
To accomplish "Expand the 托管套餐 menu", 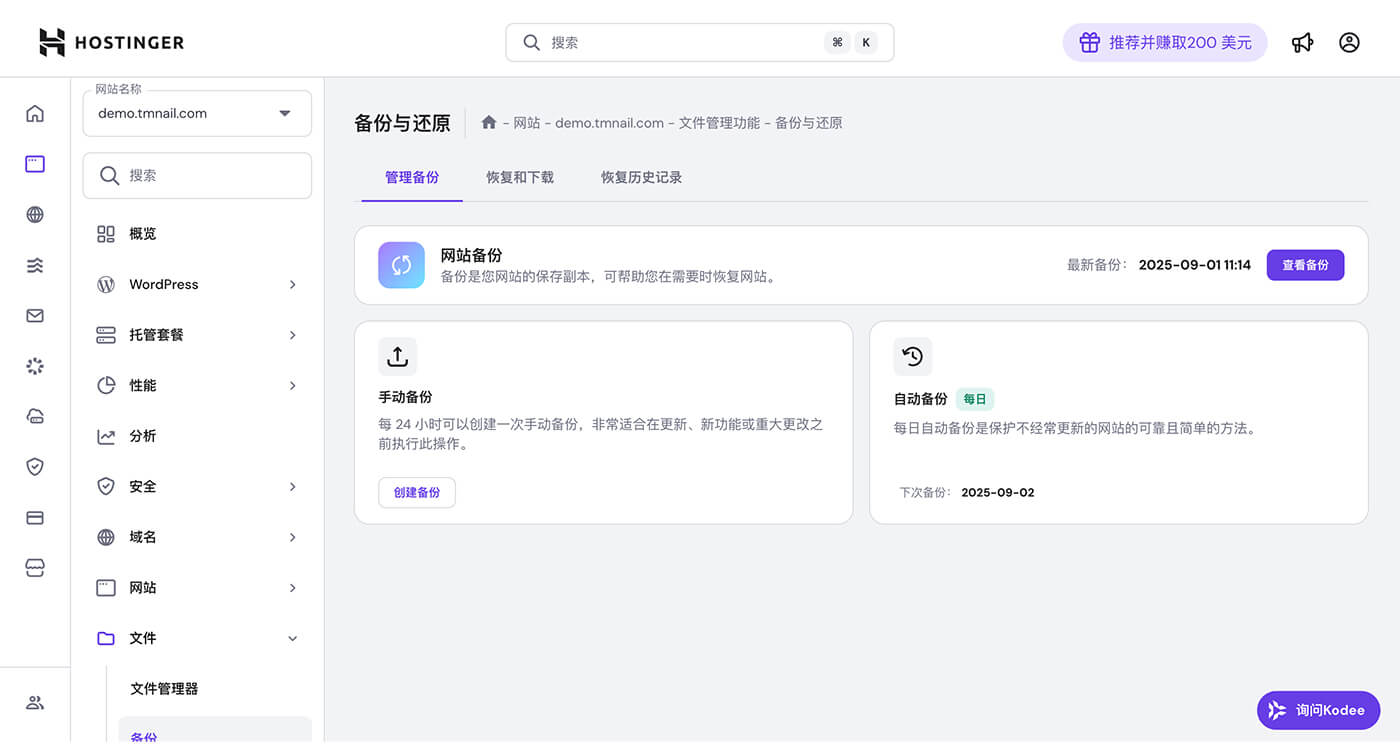I will 292,335.
